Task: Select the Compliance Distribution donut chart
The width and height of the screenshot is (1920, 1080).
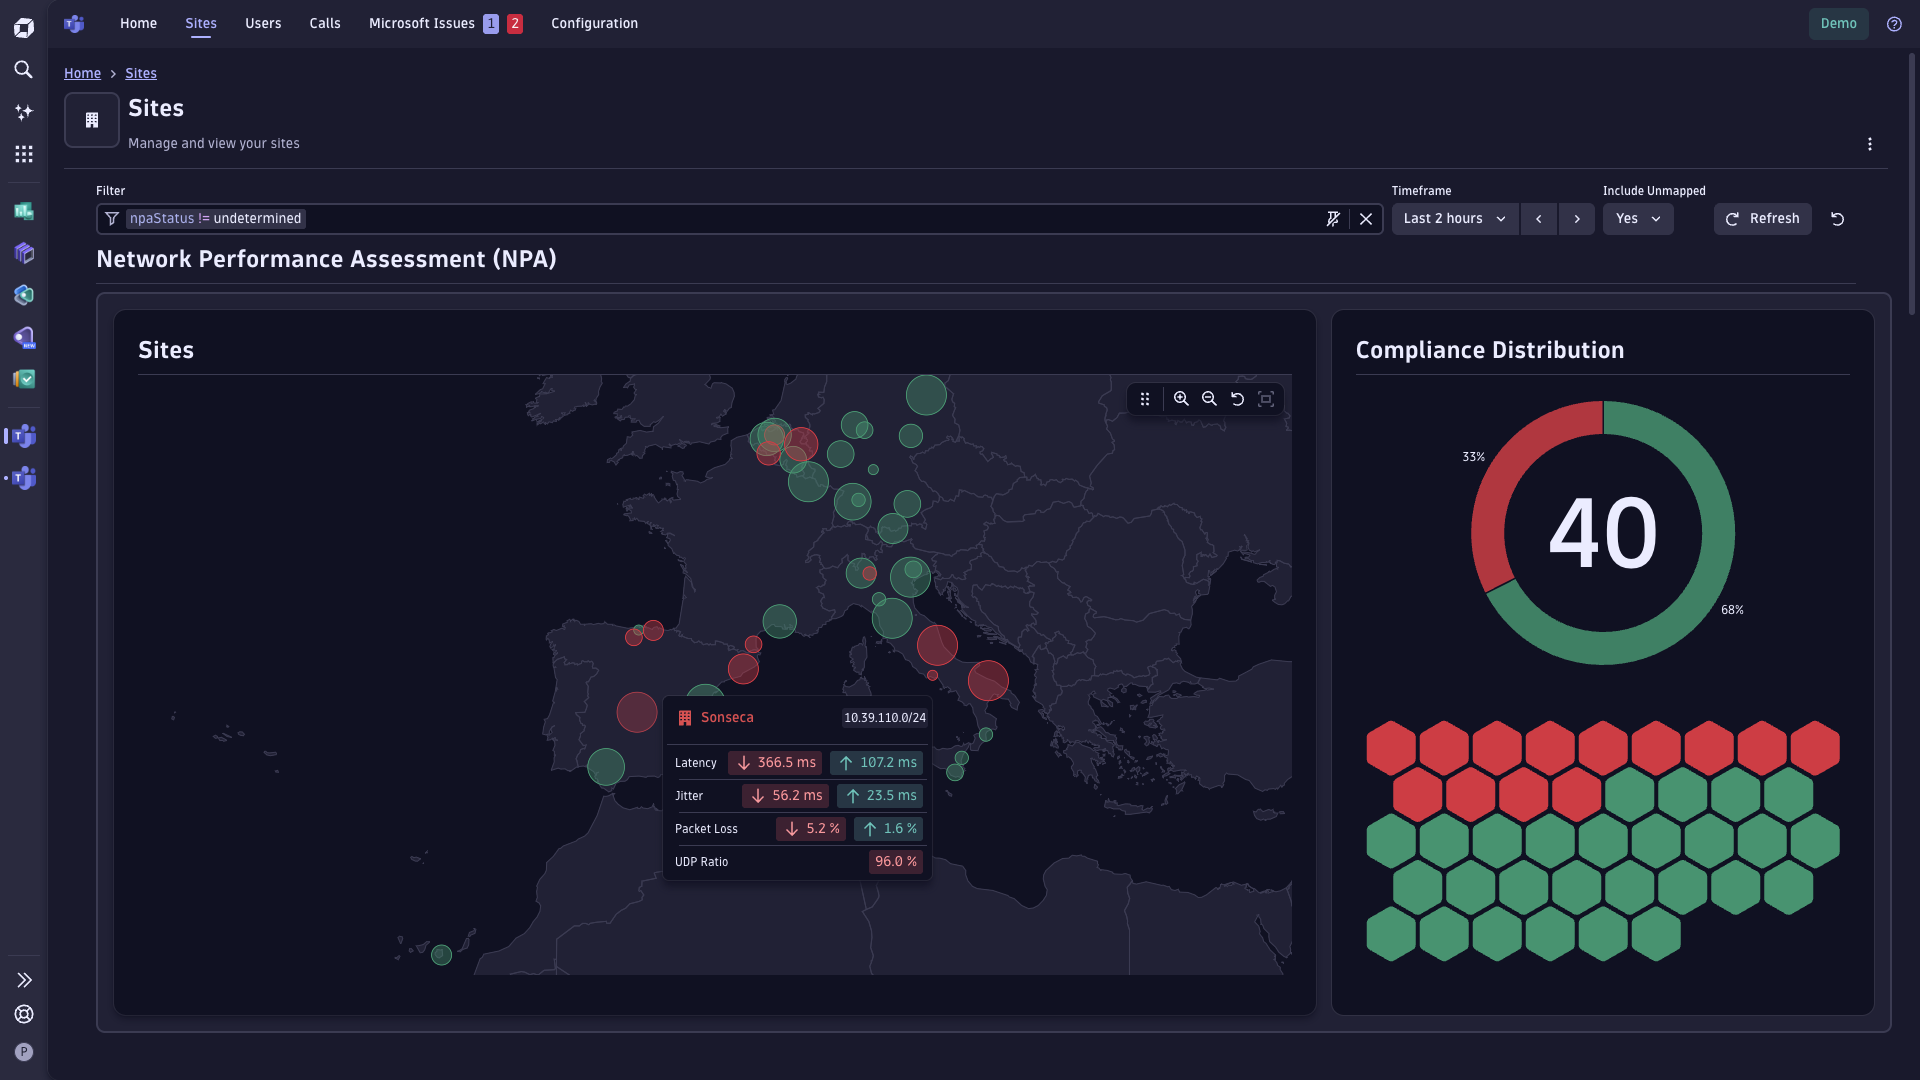Action: [x=1602, y=533]
